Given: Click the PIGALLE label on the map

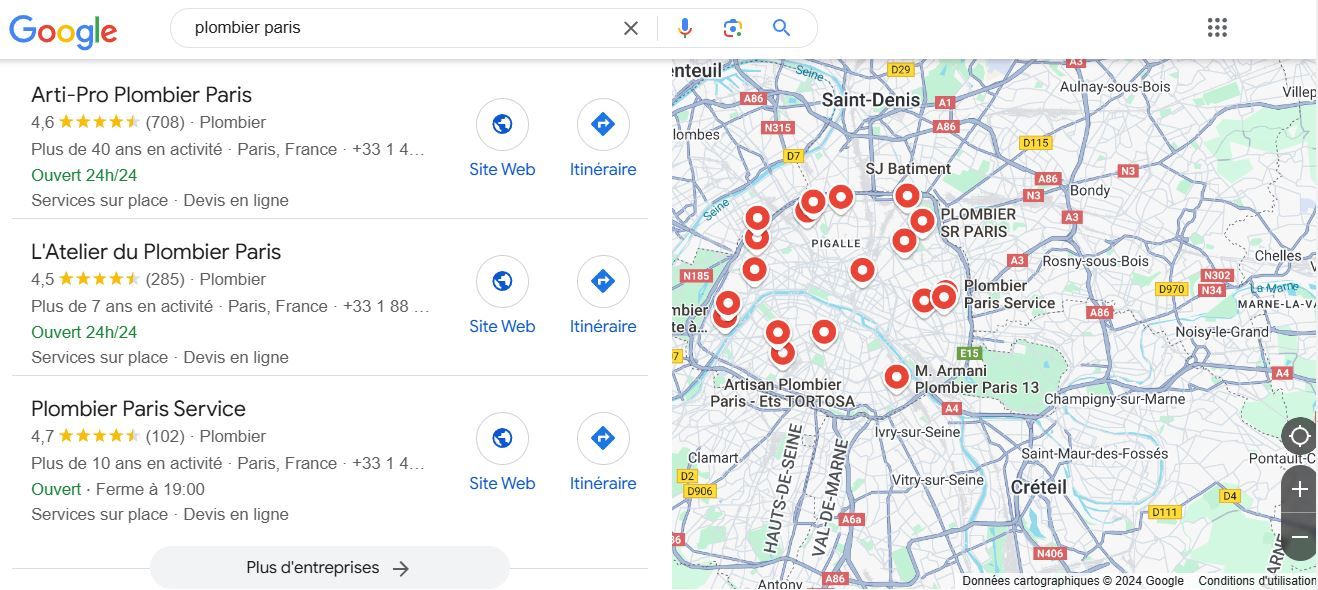Looking at the screenshot, I should coord(836,243).
